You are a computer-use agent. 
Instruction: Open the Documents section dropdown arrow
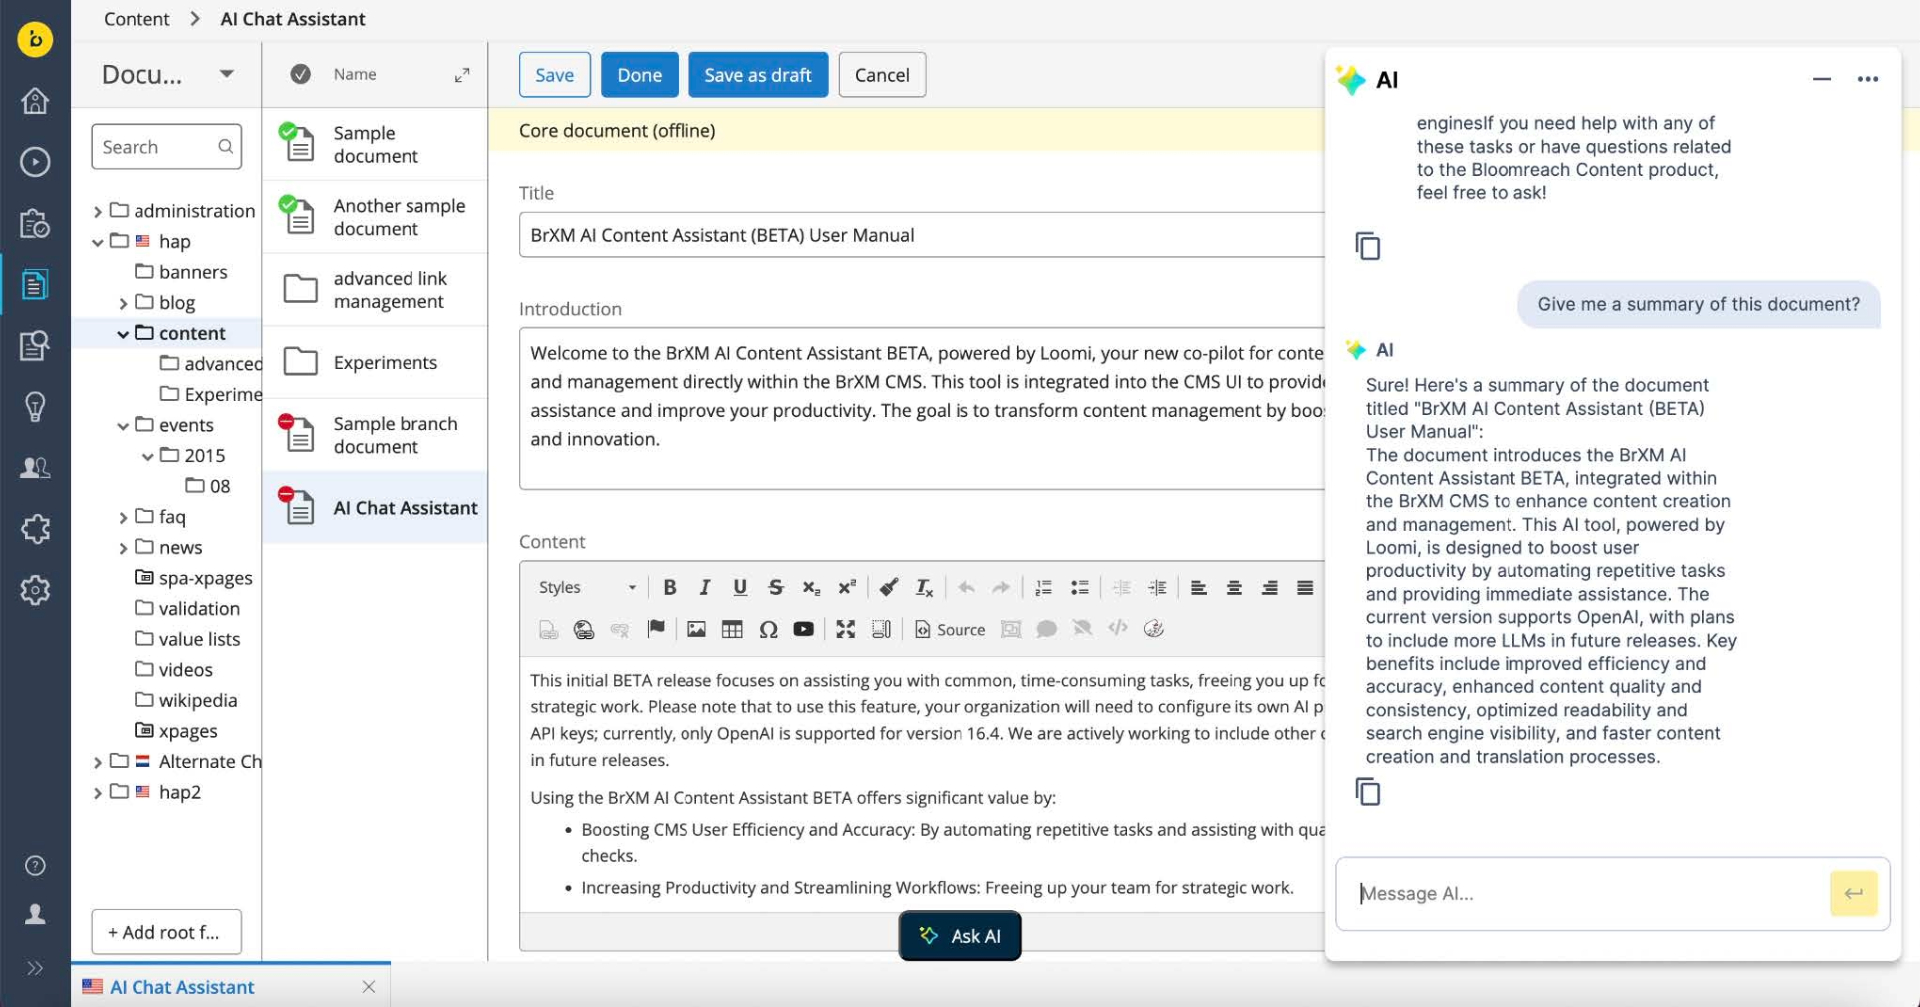[x=227, y=74]
